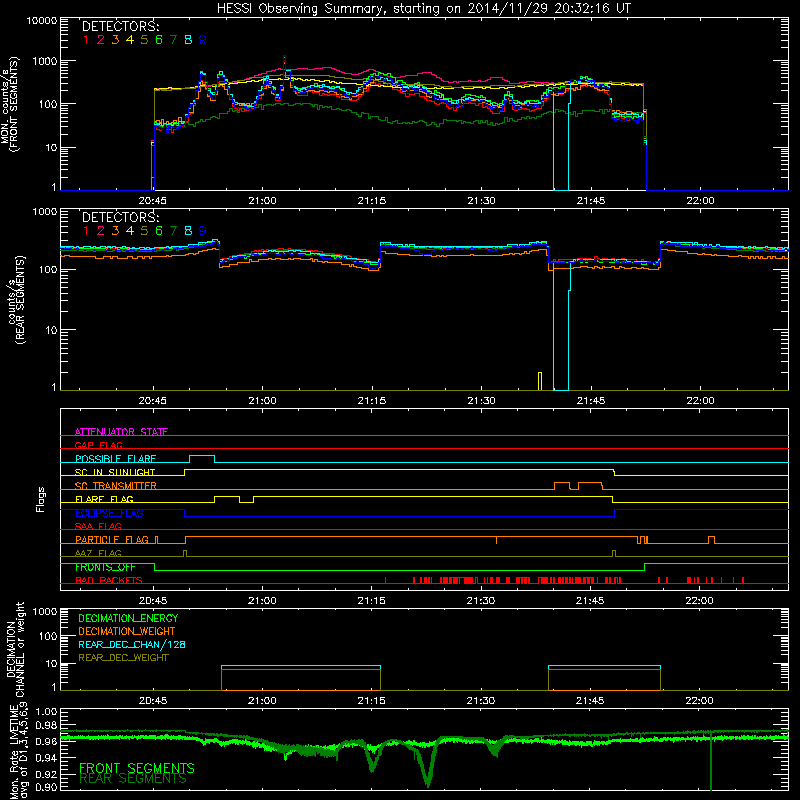Click detector 9 in front segments legend
Image resolution: width=800 pixels, height=800 pixels.
coord(203,40)
